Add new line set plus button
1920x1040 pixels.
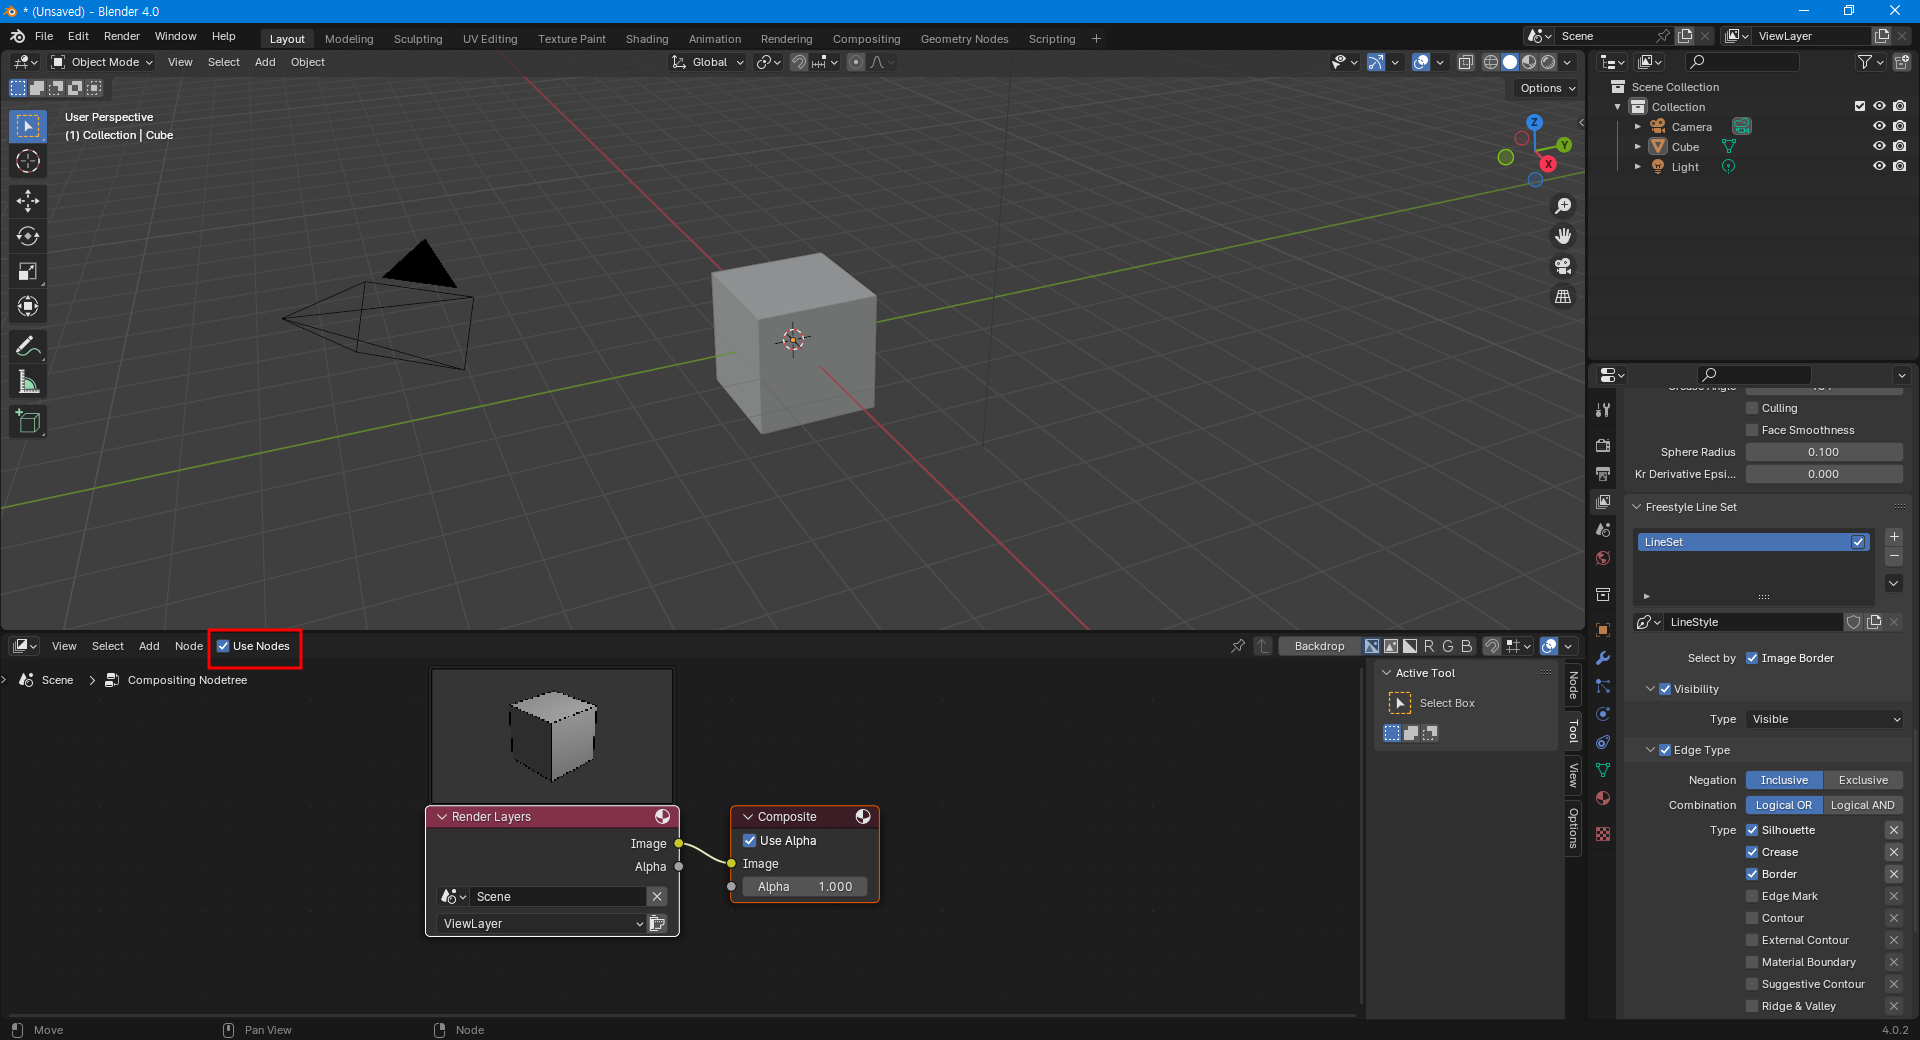coord(1894,537)
